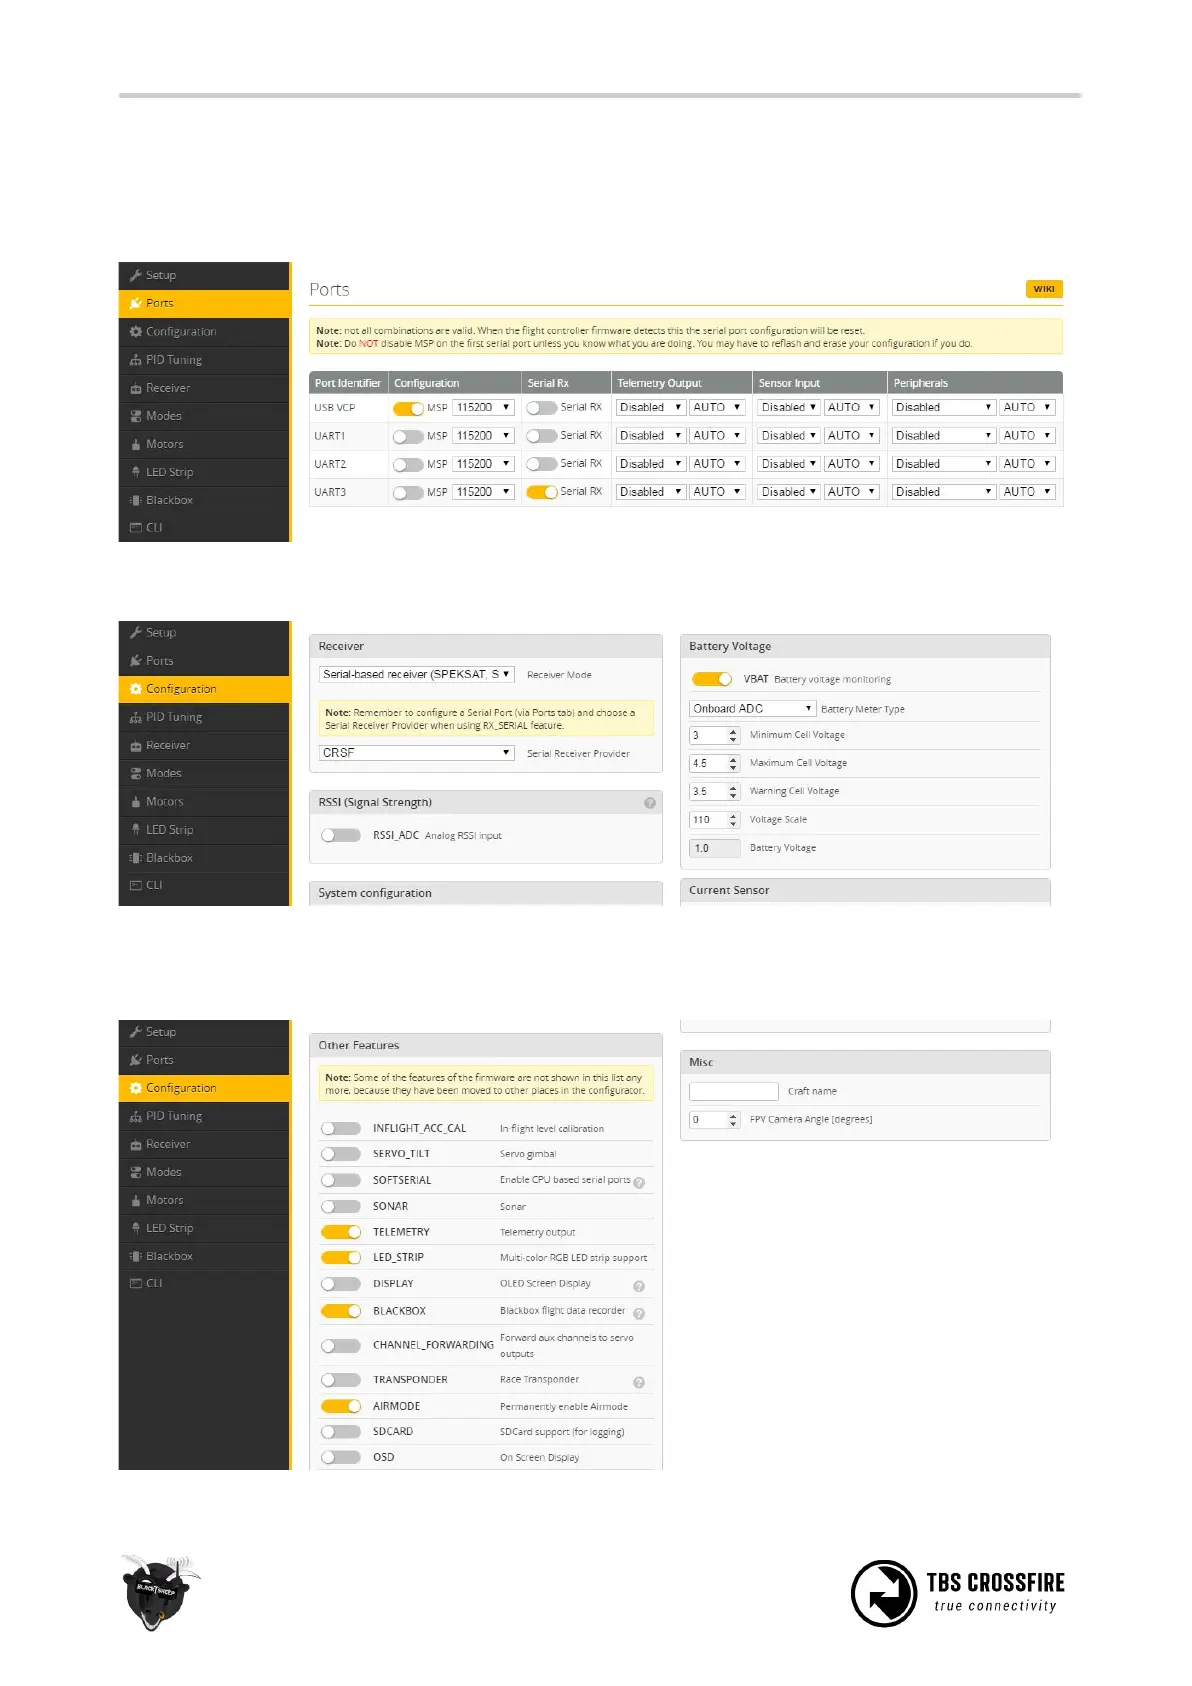Image resolution: width=1192 pixels, height=1686 pixels.
Task: Disable Serial RX toggle on UART3 row
Action: pos(541,492)
